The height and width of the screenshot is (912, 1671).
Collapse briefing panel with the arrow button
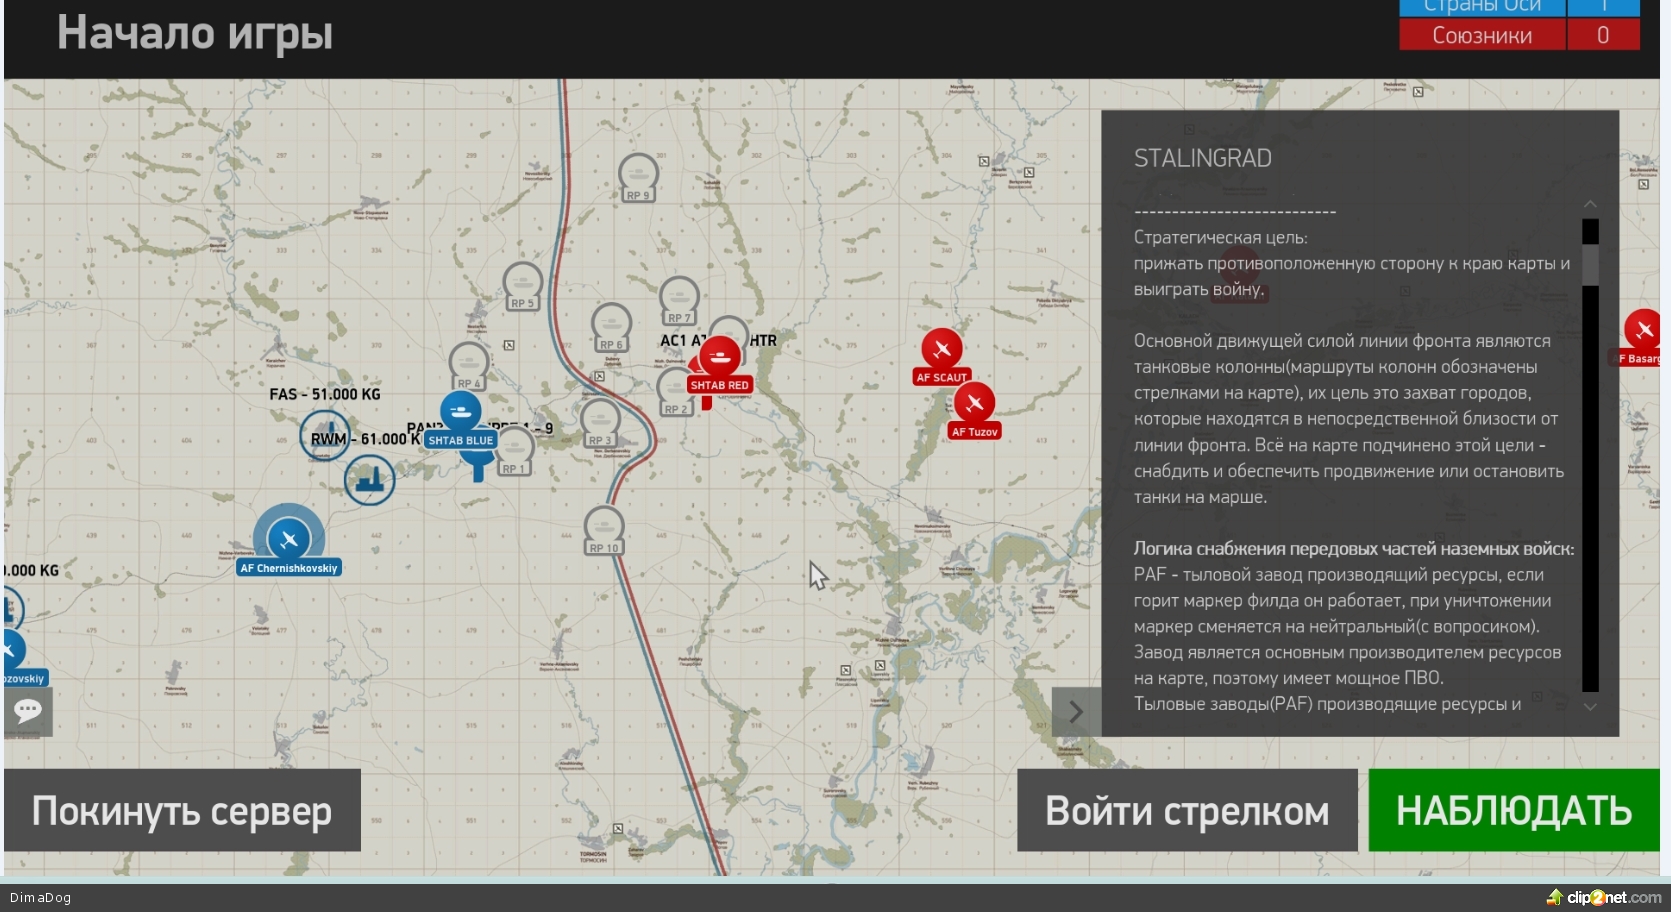point(1076,712)
